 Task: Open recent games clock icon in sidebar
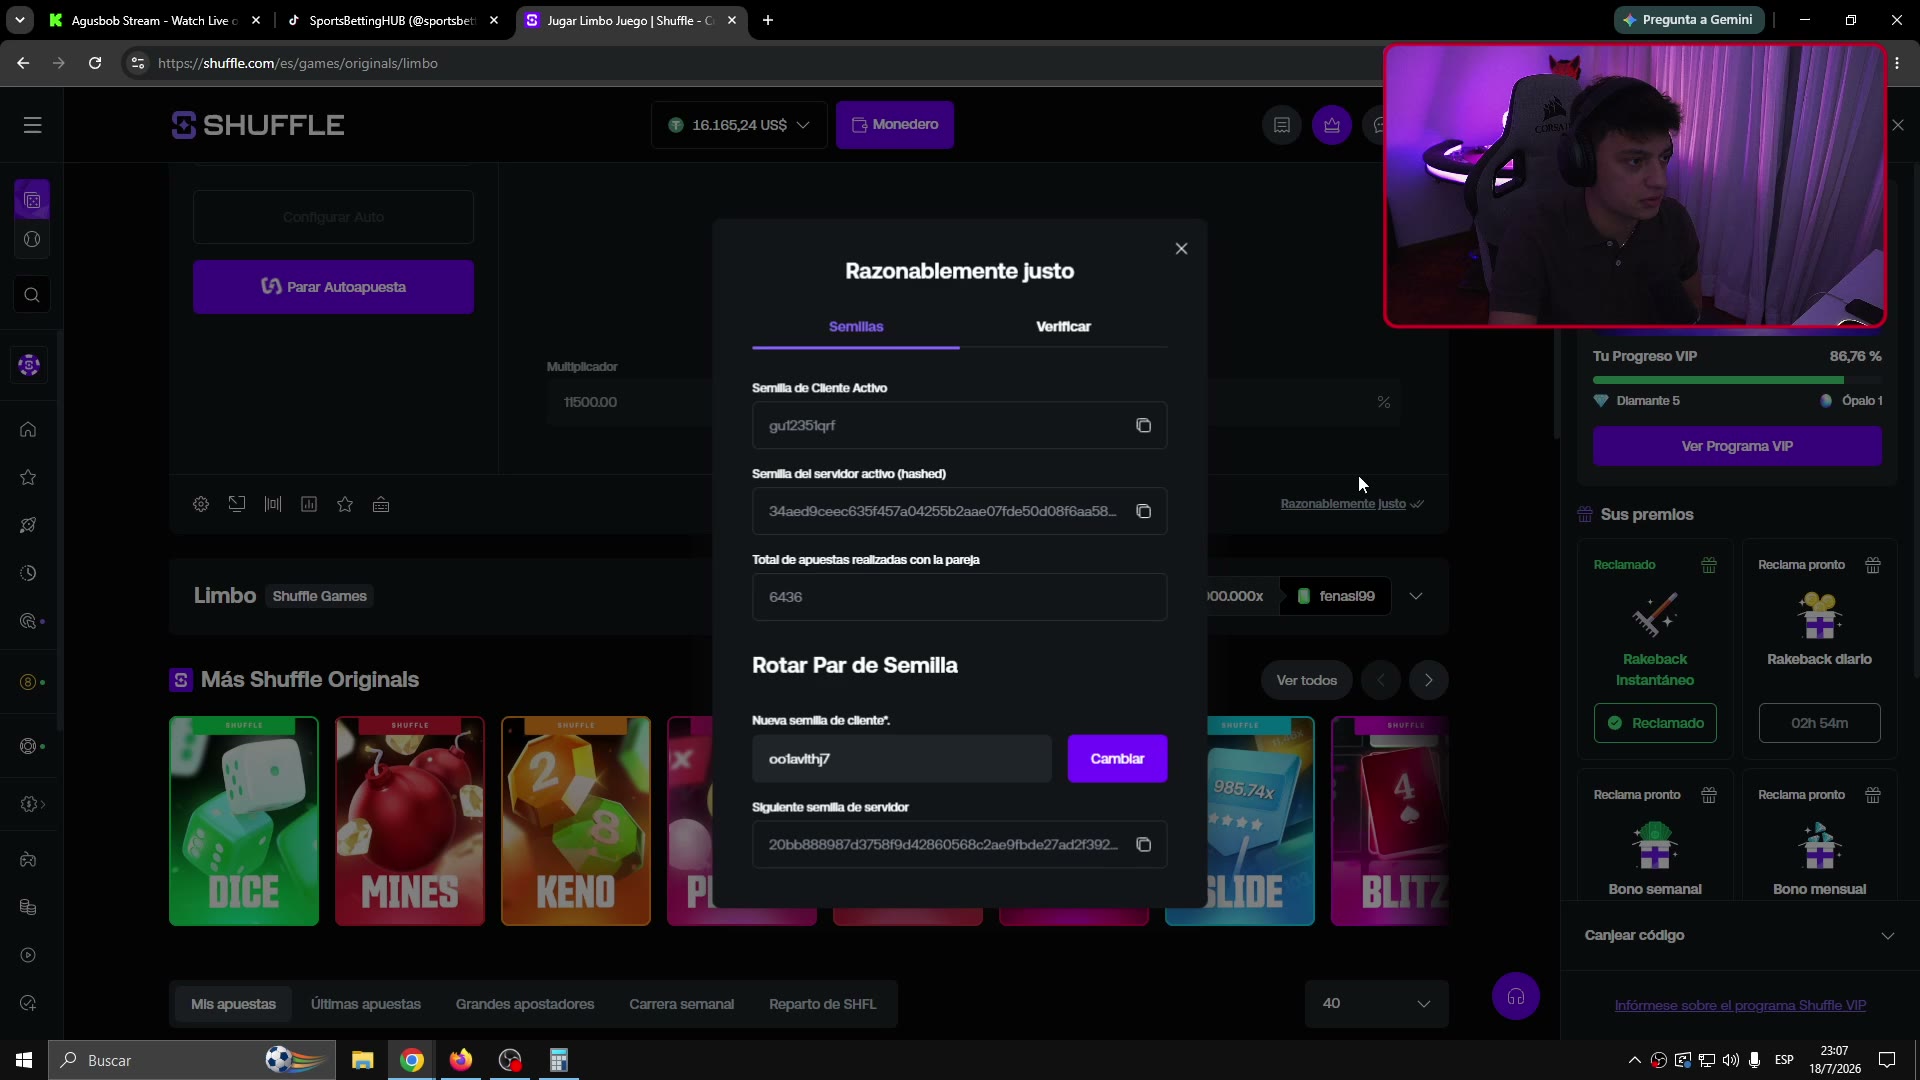(x=28, y=573)
